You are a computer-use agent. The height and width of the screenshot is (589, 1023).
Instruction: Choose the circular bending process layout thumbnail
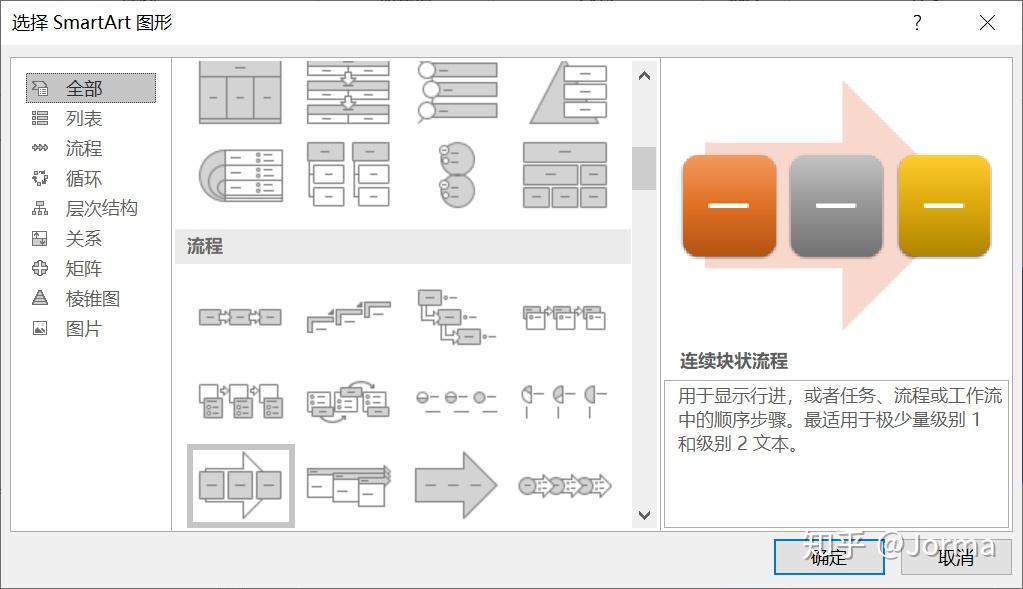347,400
